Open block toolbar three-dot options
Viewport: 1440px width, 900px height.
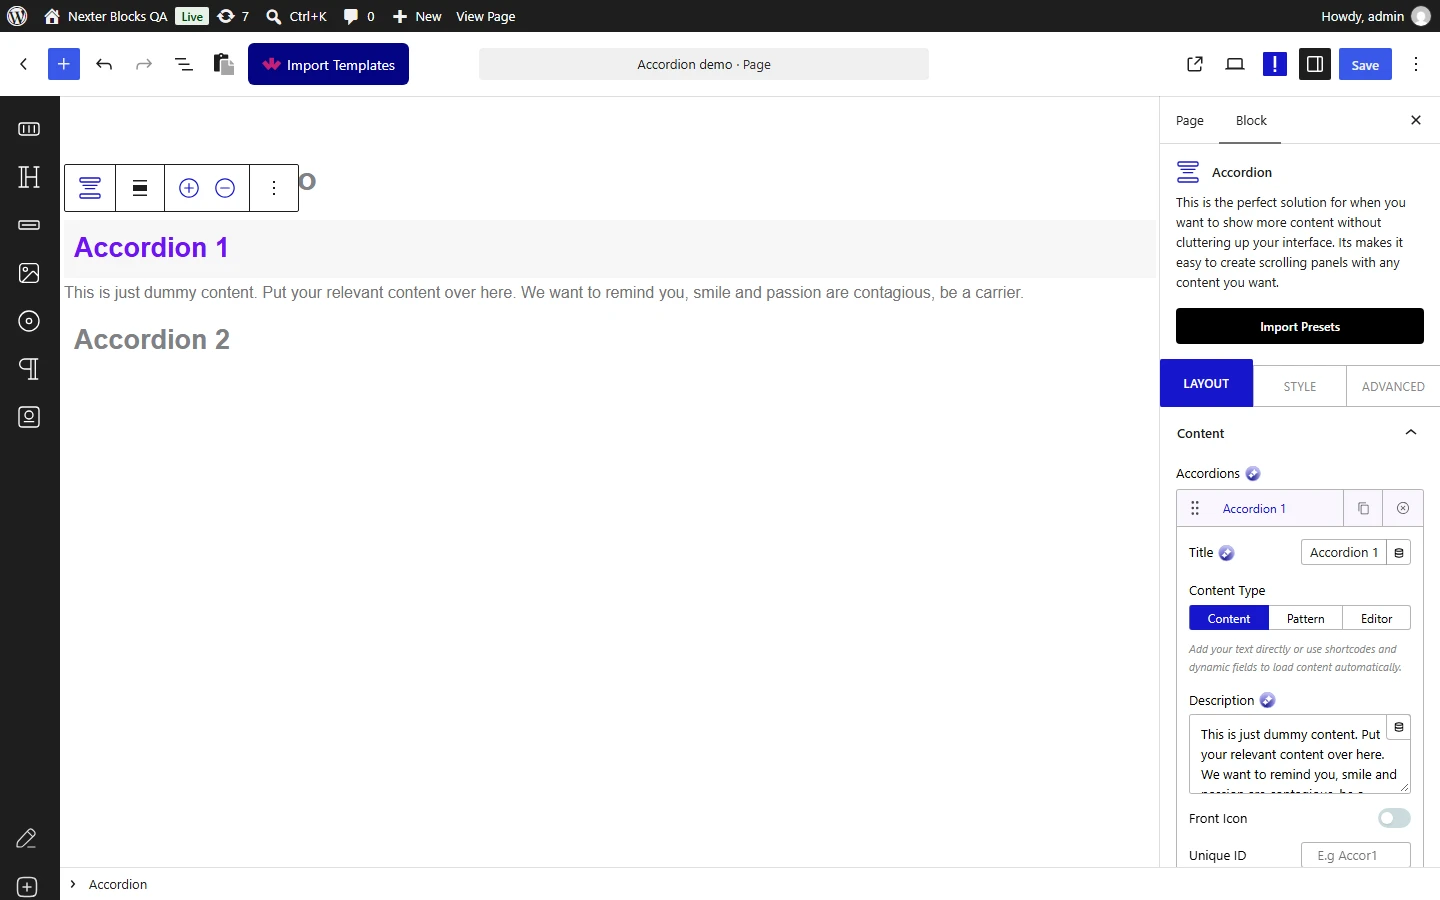click(x=274, y=188)
